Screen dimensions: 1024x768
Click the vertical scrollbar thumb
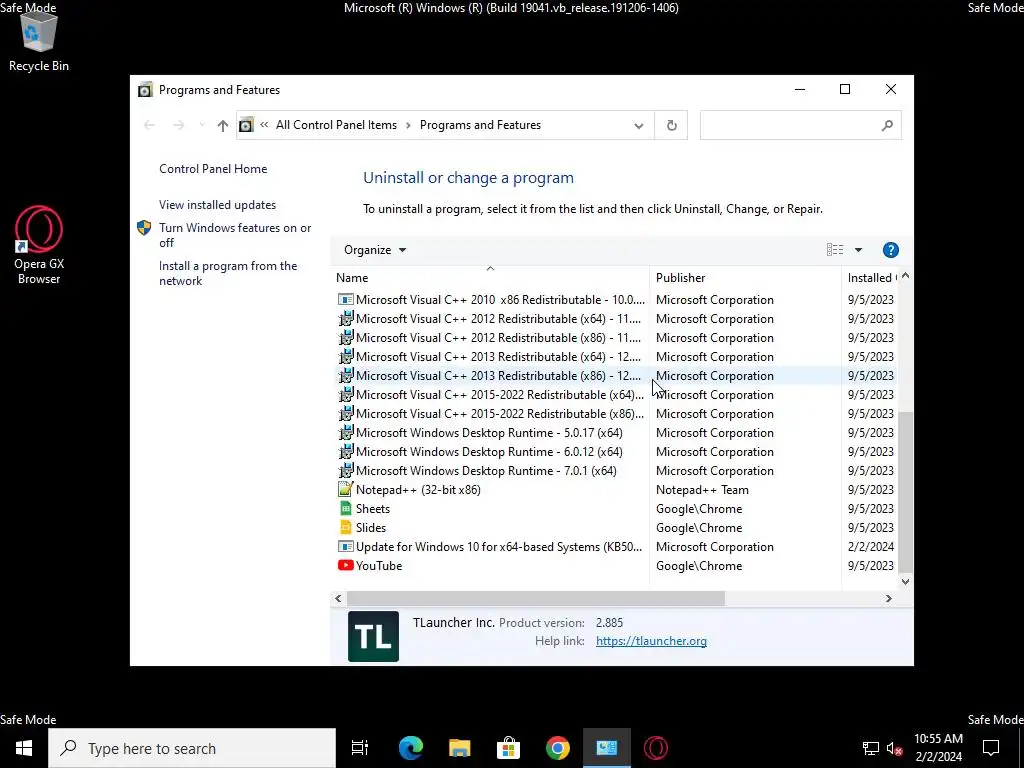pos(905,491)
